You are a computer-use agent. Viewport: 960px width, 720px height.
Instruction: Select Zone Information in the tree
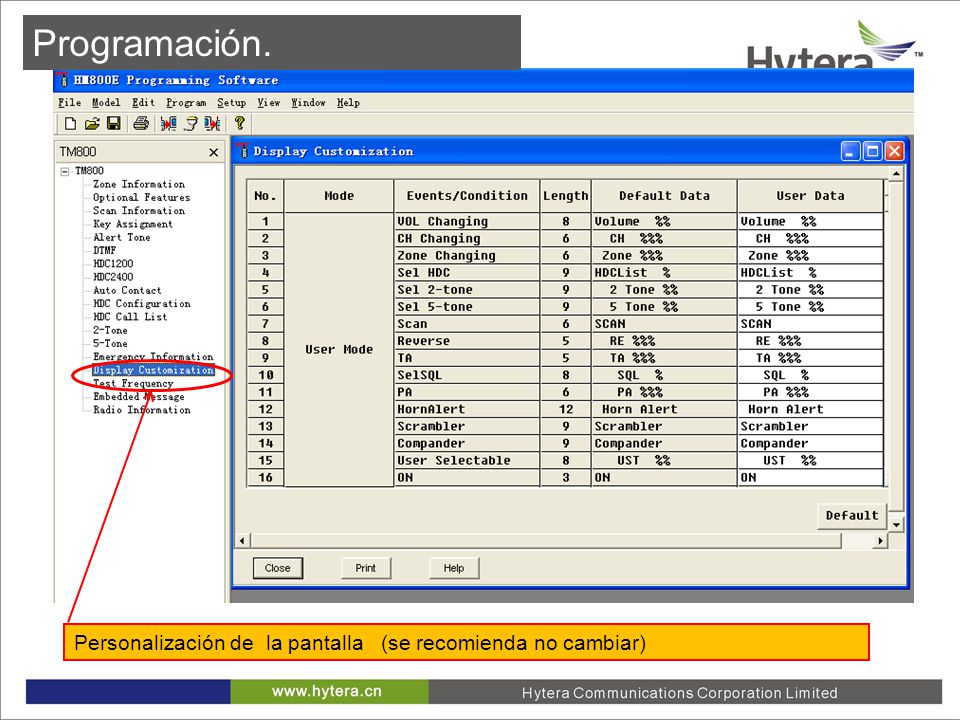click(x=138, y=184)
